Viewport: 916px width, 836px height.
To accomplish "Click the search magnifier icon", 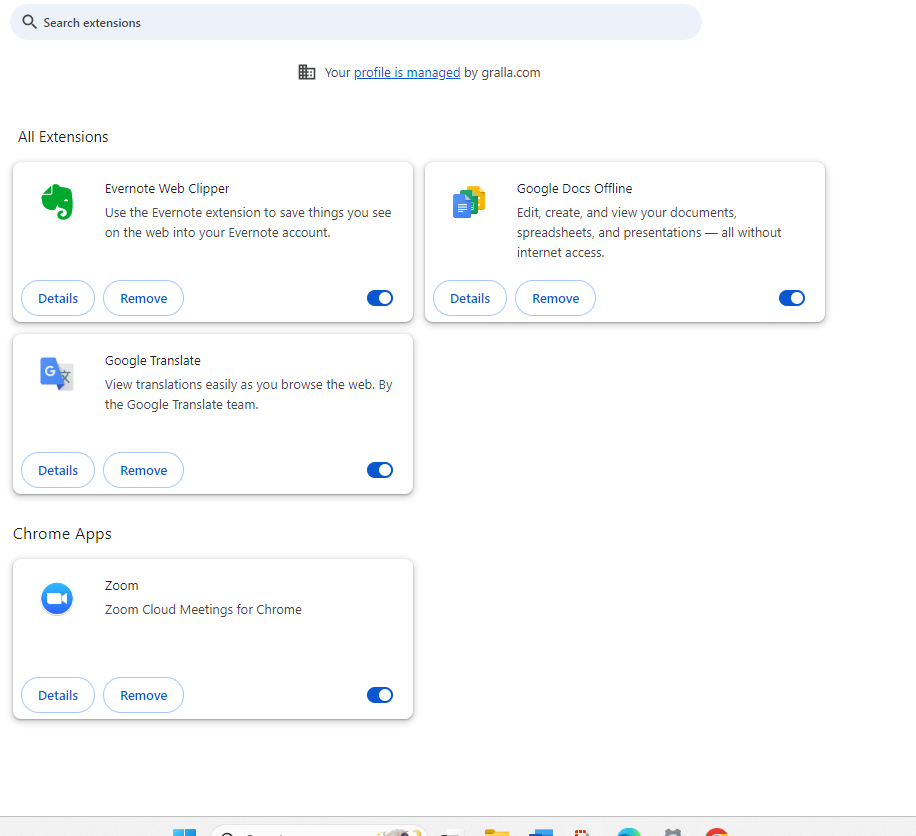I will (29, 22).
